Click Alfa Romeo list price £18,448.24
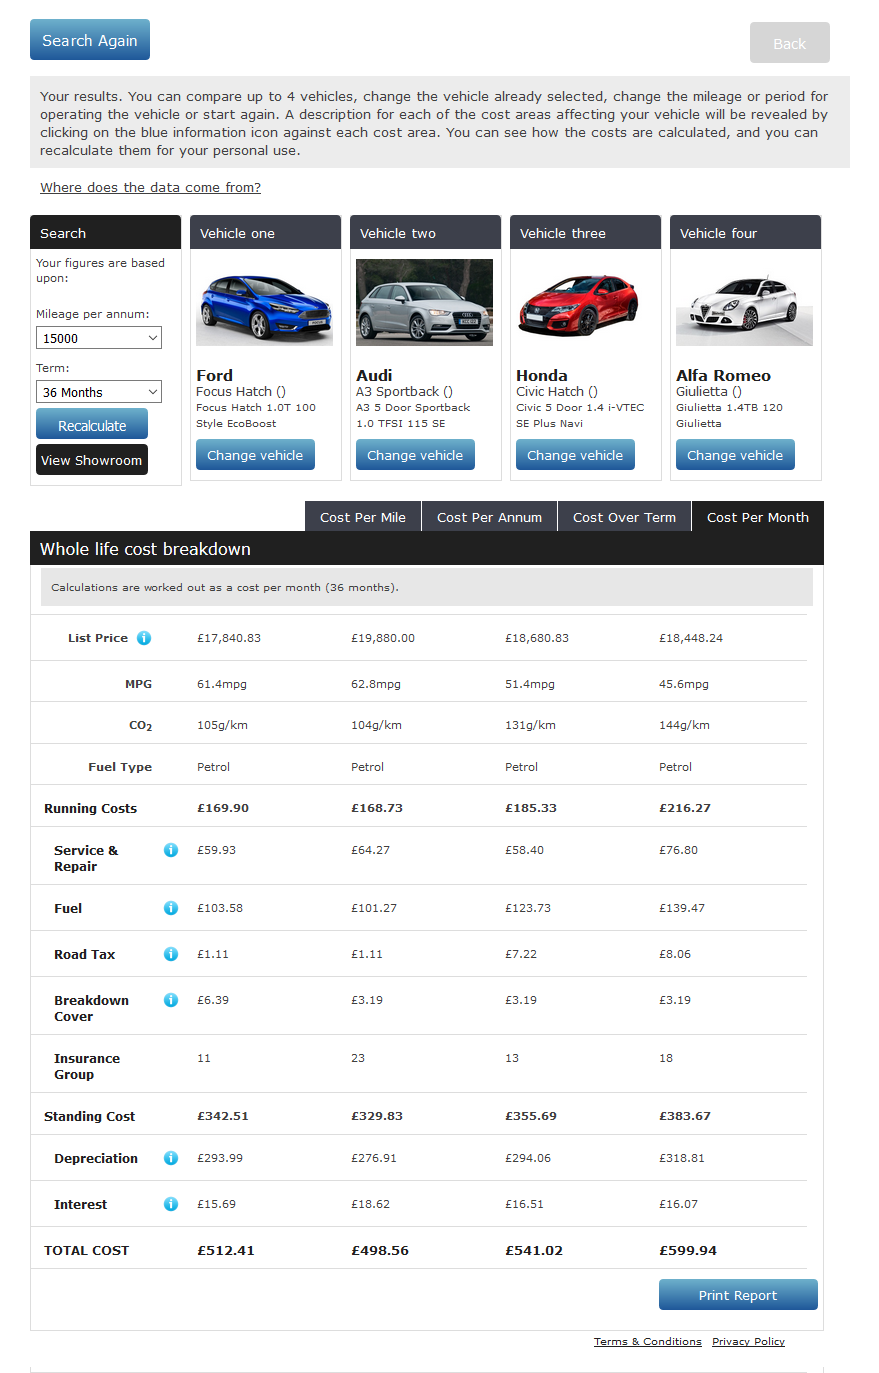Screen dimensions: 879x1373 click(x=691, y=638)
